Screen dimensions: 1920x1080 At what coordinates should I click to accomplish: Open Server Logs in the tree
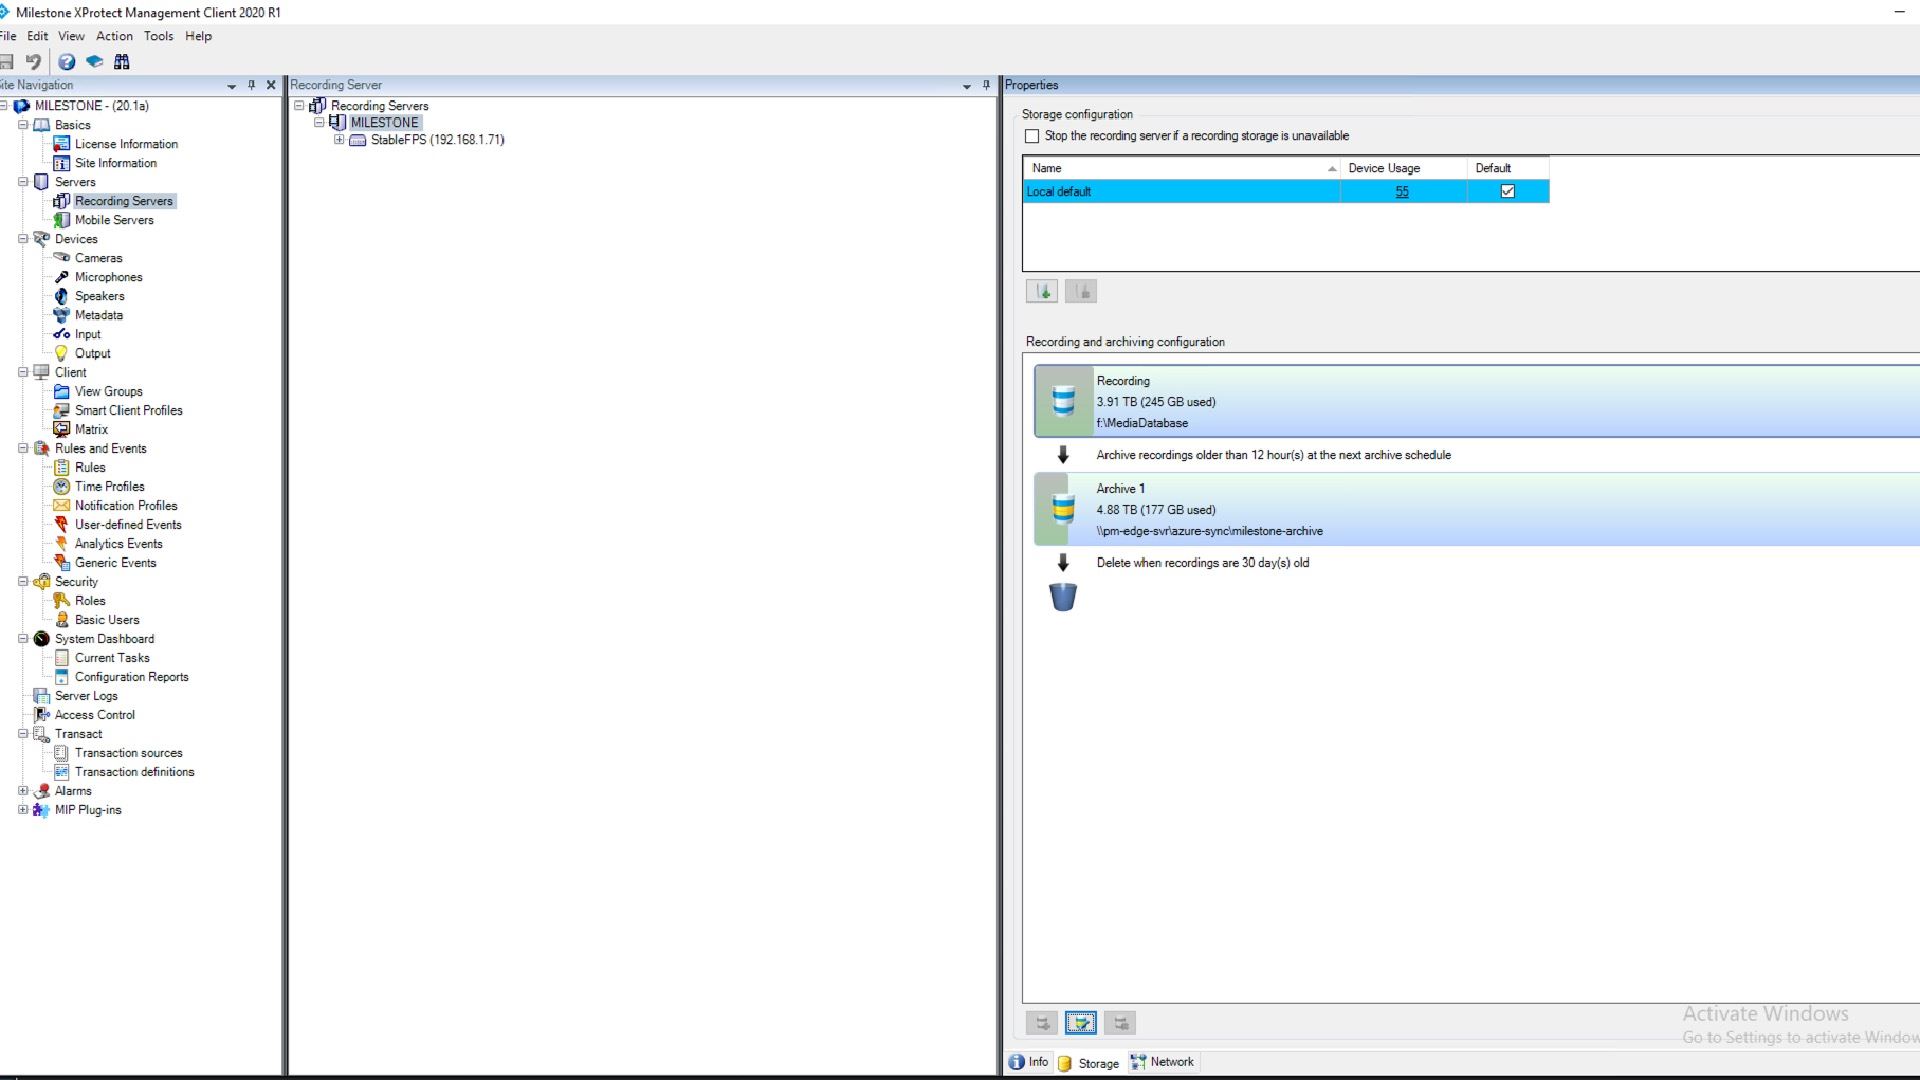[86, 696]
